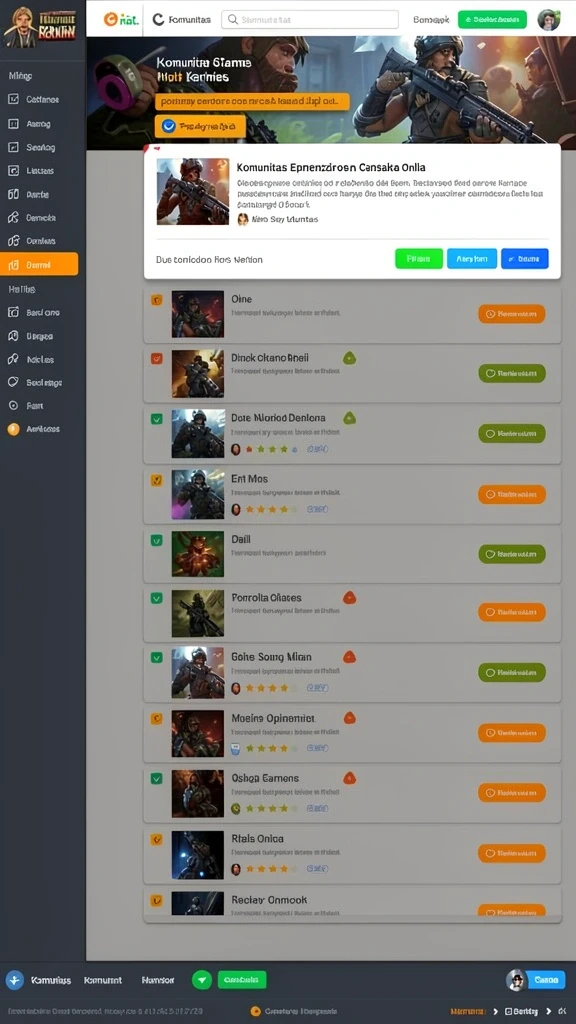Click the bottom-bar avatar next to the blue button
The width and height of the screenshot is (576, 1024).
517,980
